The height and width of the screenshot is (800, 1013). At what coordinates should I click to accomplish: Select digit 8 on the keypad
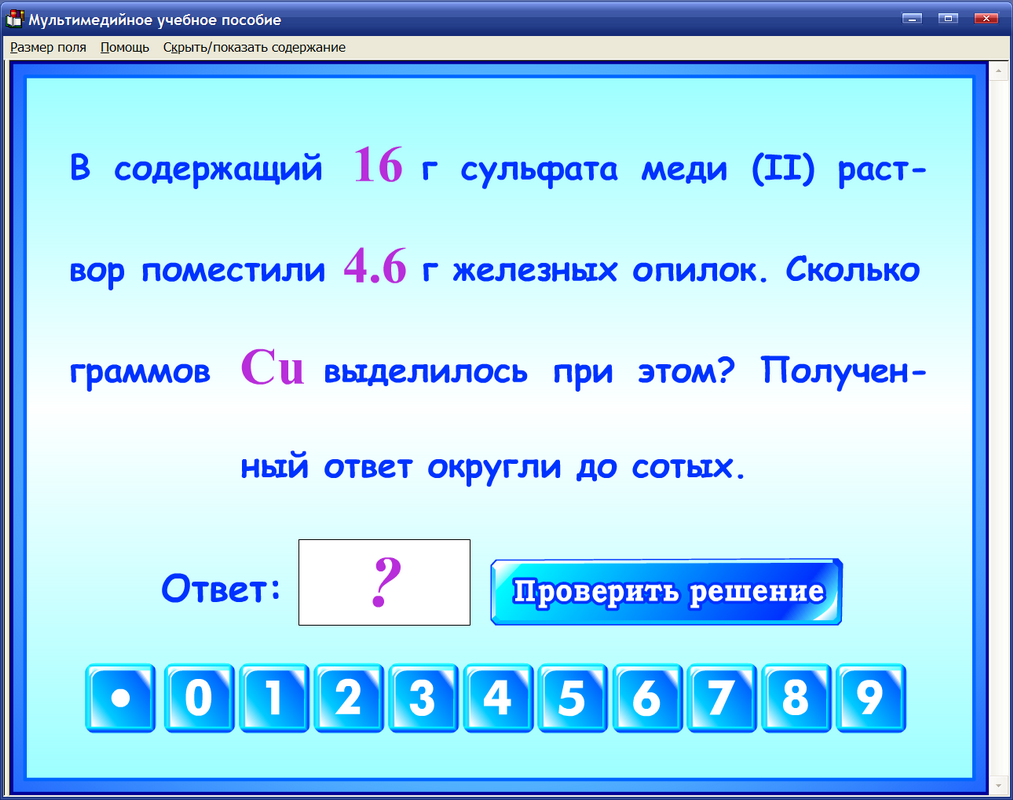tap(795, 698)
